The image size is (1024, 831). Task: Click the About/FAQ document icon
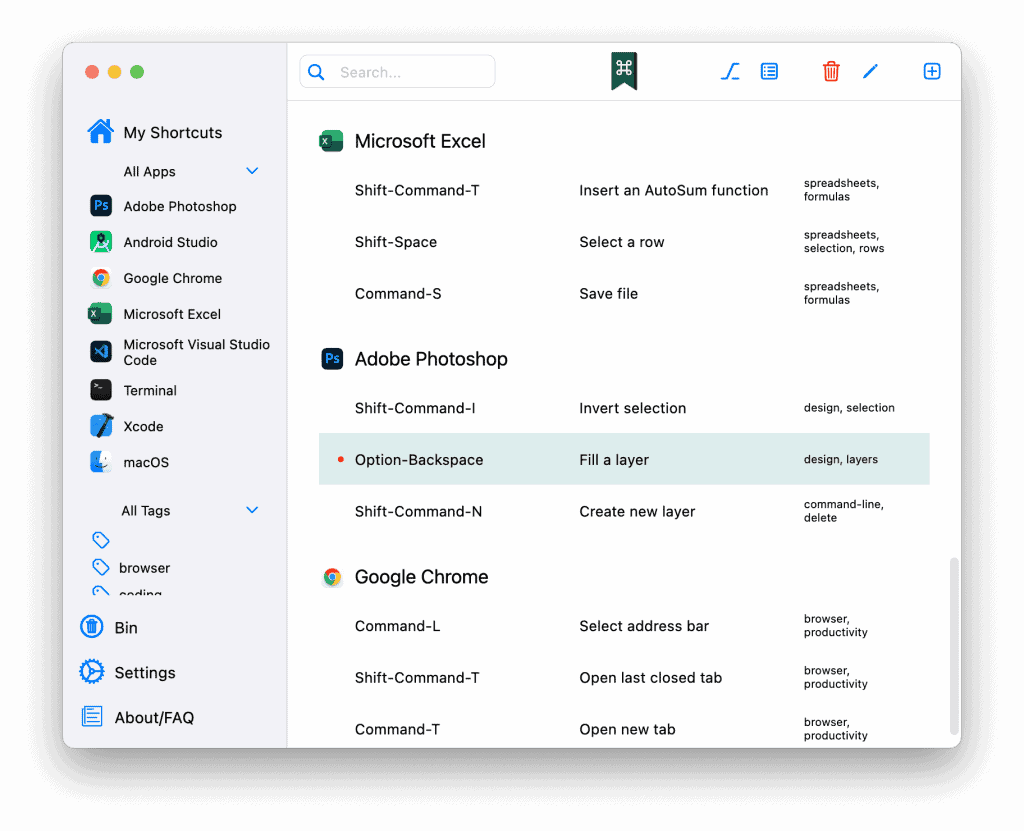tap(91, 717)
